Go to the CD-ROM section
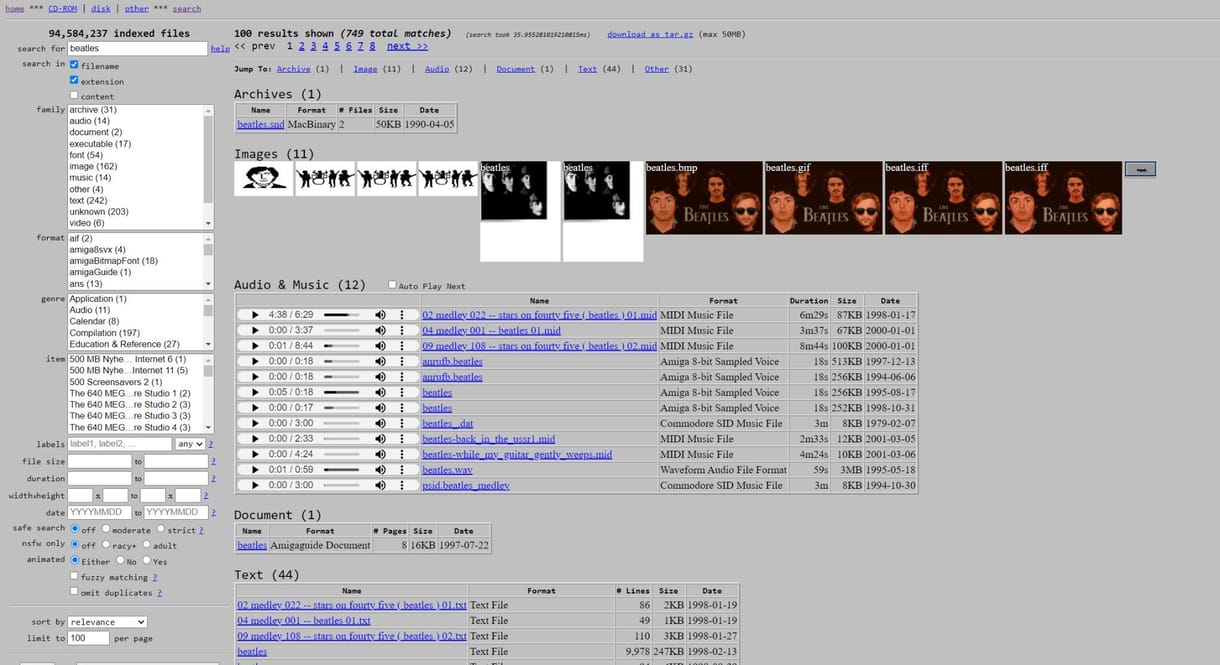The height and width of the screenshot is (665, 1220). (62, 8)
